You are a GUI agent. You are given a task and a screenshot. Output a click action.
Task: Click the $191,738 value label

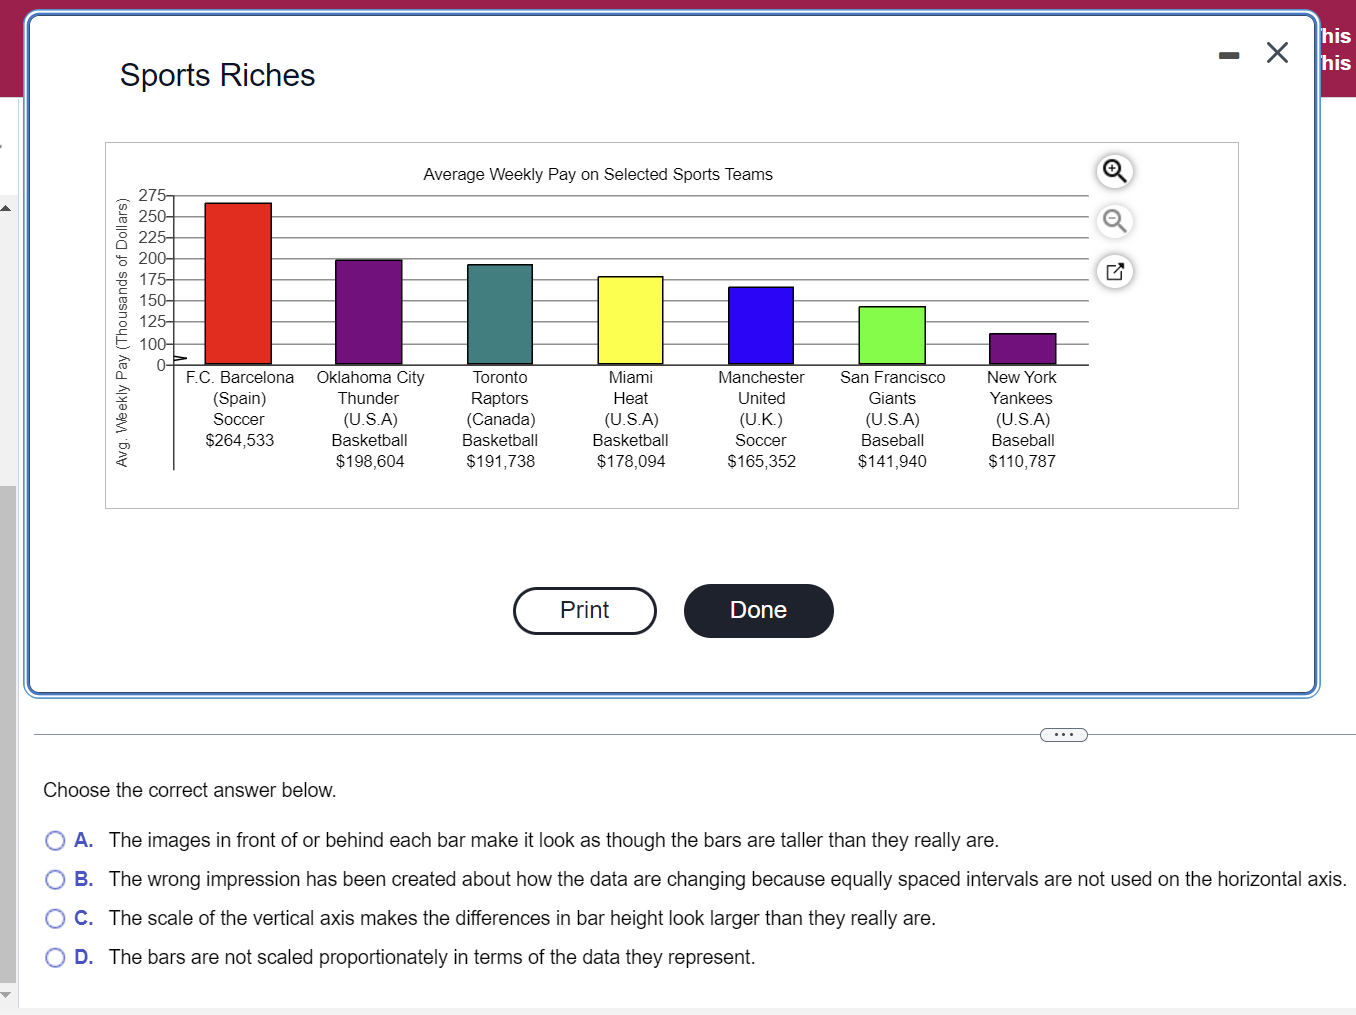[x=501, y=462]
